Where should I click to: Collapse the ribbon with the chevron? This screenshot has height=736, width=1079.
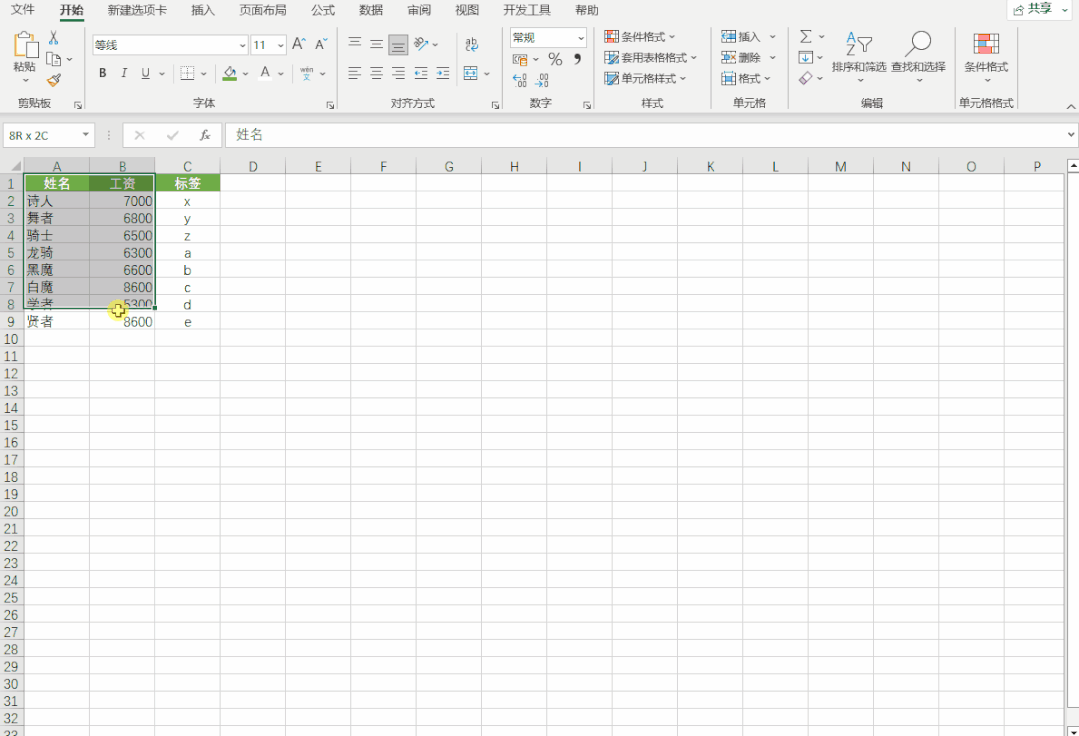coord(1071,107)
